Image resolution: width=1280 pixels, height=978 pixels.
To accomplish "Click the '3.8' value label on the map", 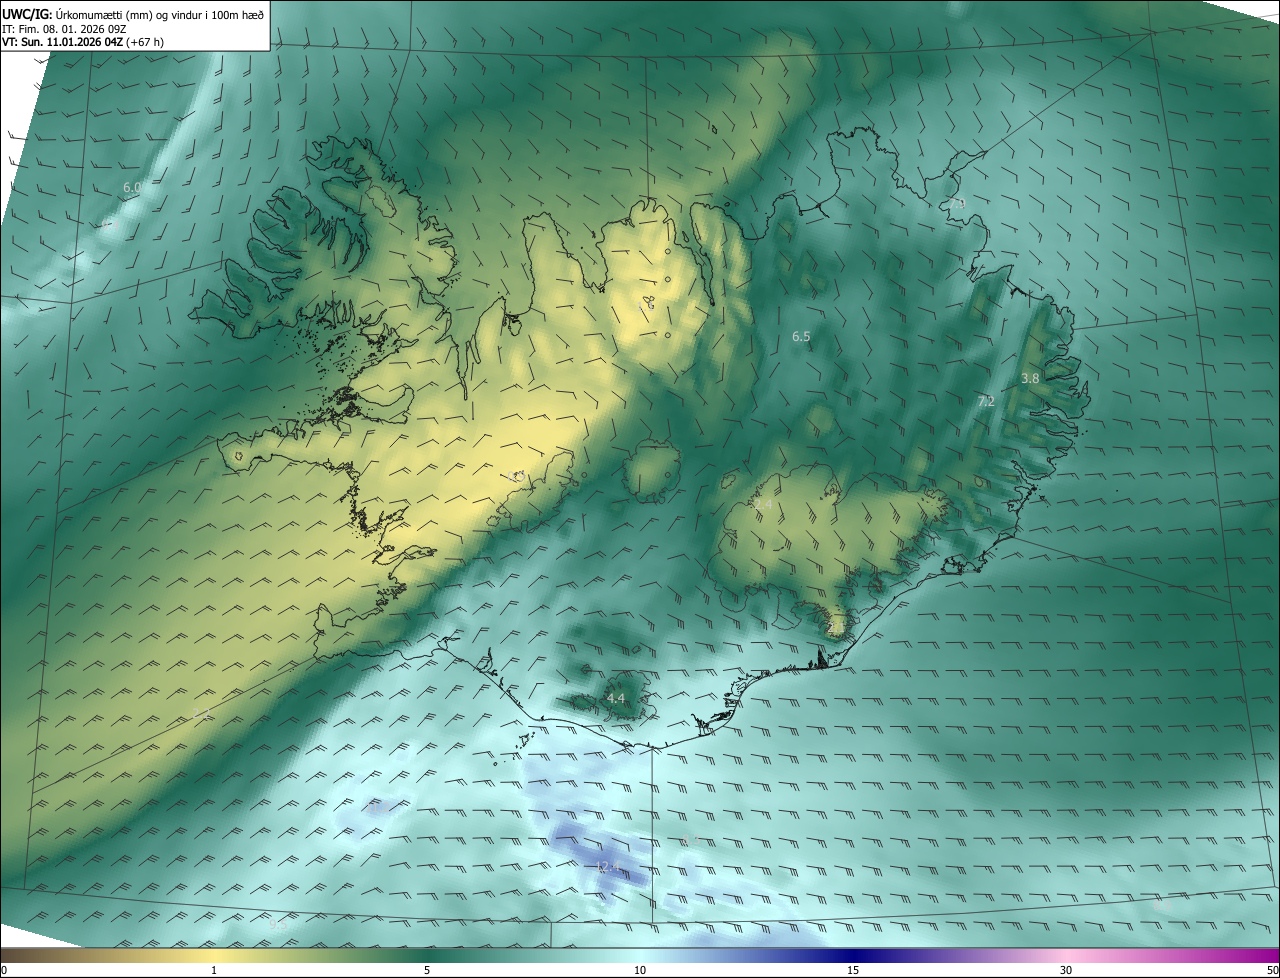I will [1030, 378].
